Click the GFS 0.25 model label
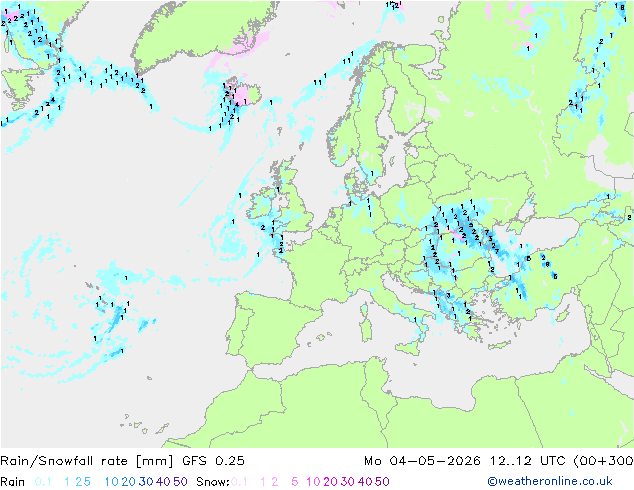The height and width of the screenshot is (490, 634). tap(213, 460)
